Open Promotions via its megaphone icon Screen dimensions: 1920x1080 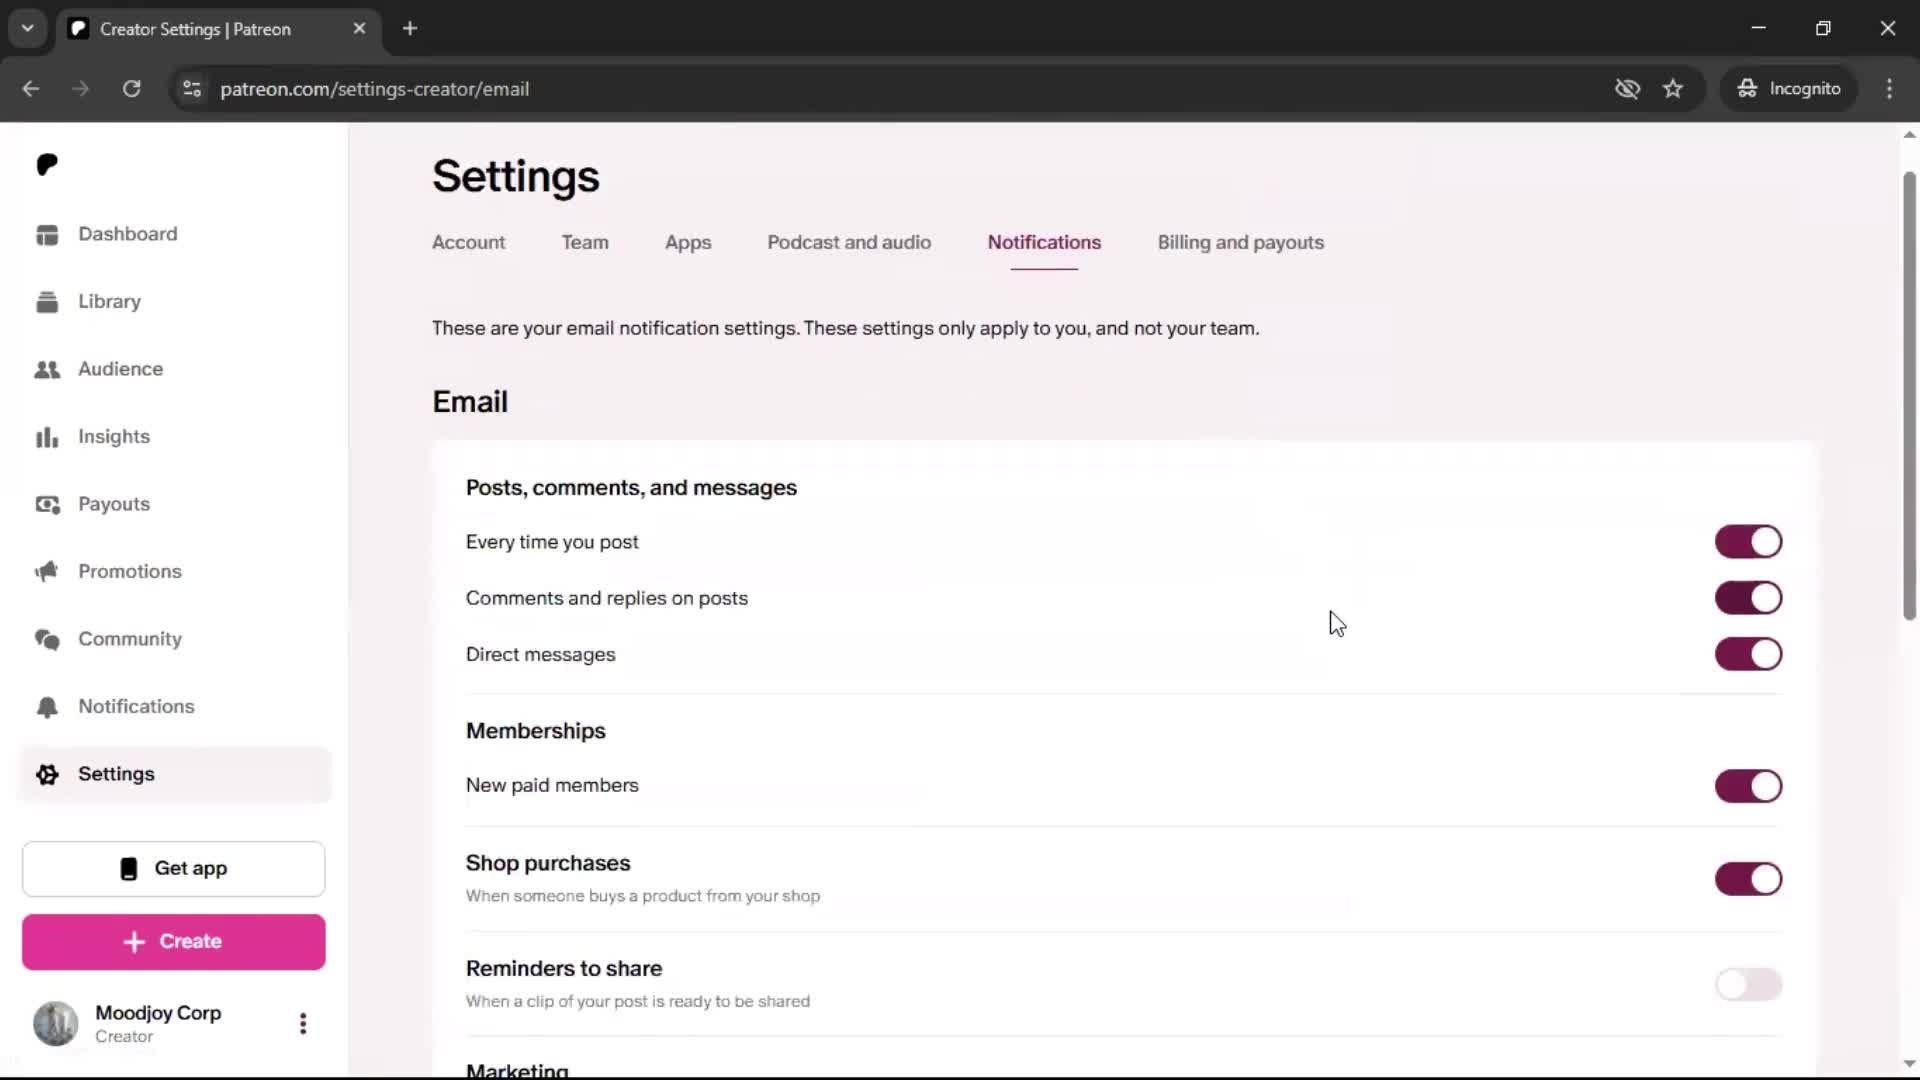coord(47,572)
